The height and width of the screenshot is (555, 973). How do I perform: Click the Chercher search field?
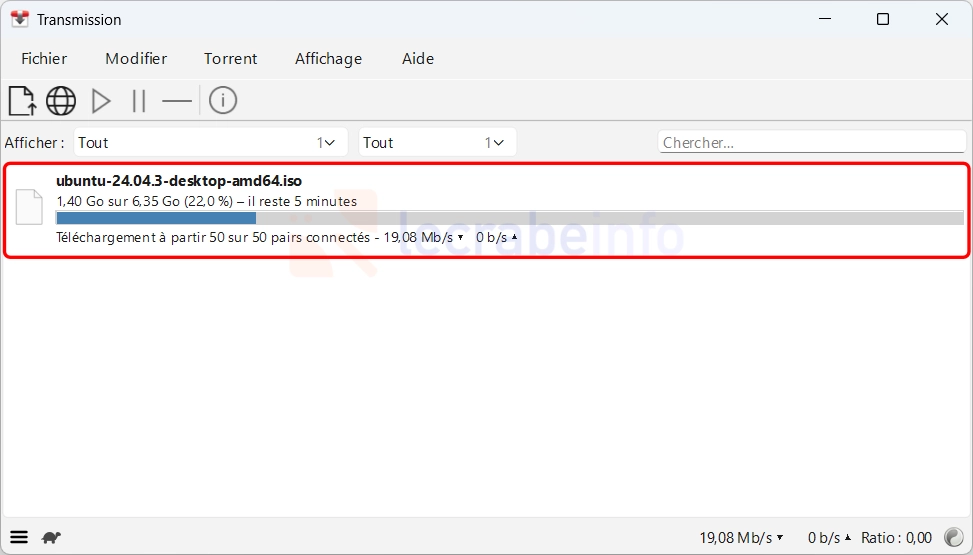point(812,143)
